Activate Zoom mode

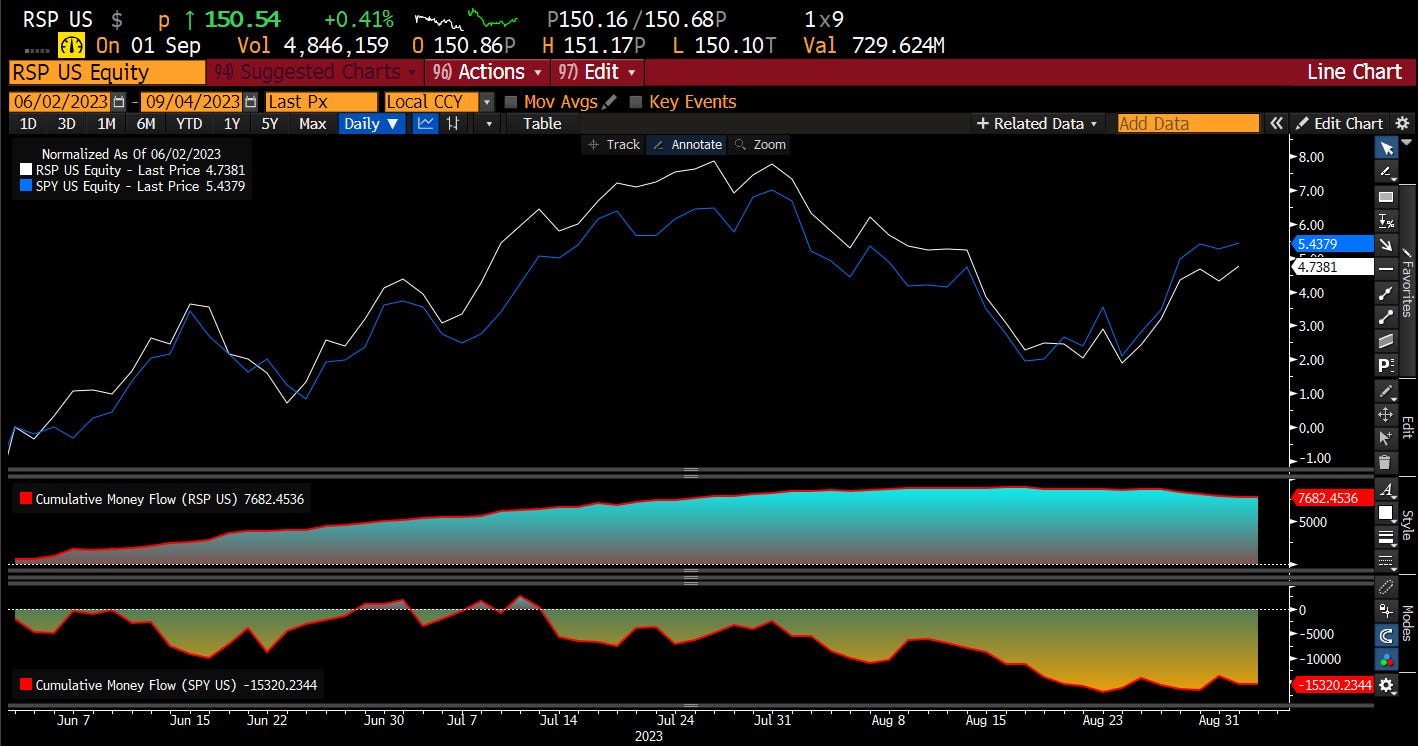pyautogui.click(x=760, y=145)
